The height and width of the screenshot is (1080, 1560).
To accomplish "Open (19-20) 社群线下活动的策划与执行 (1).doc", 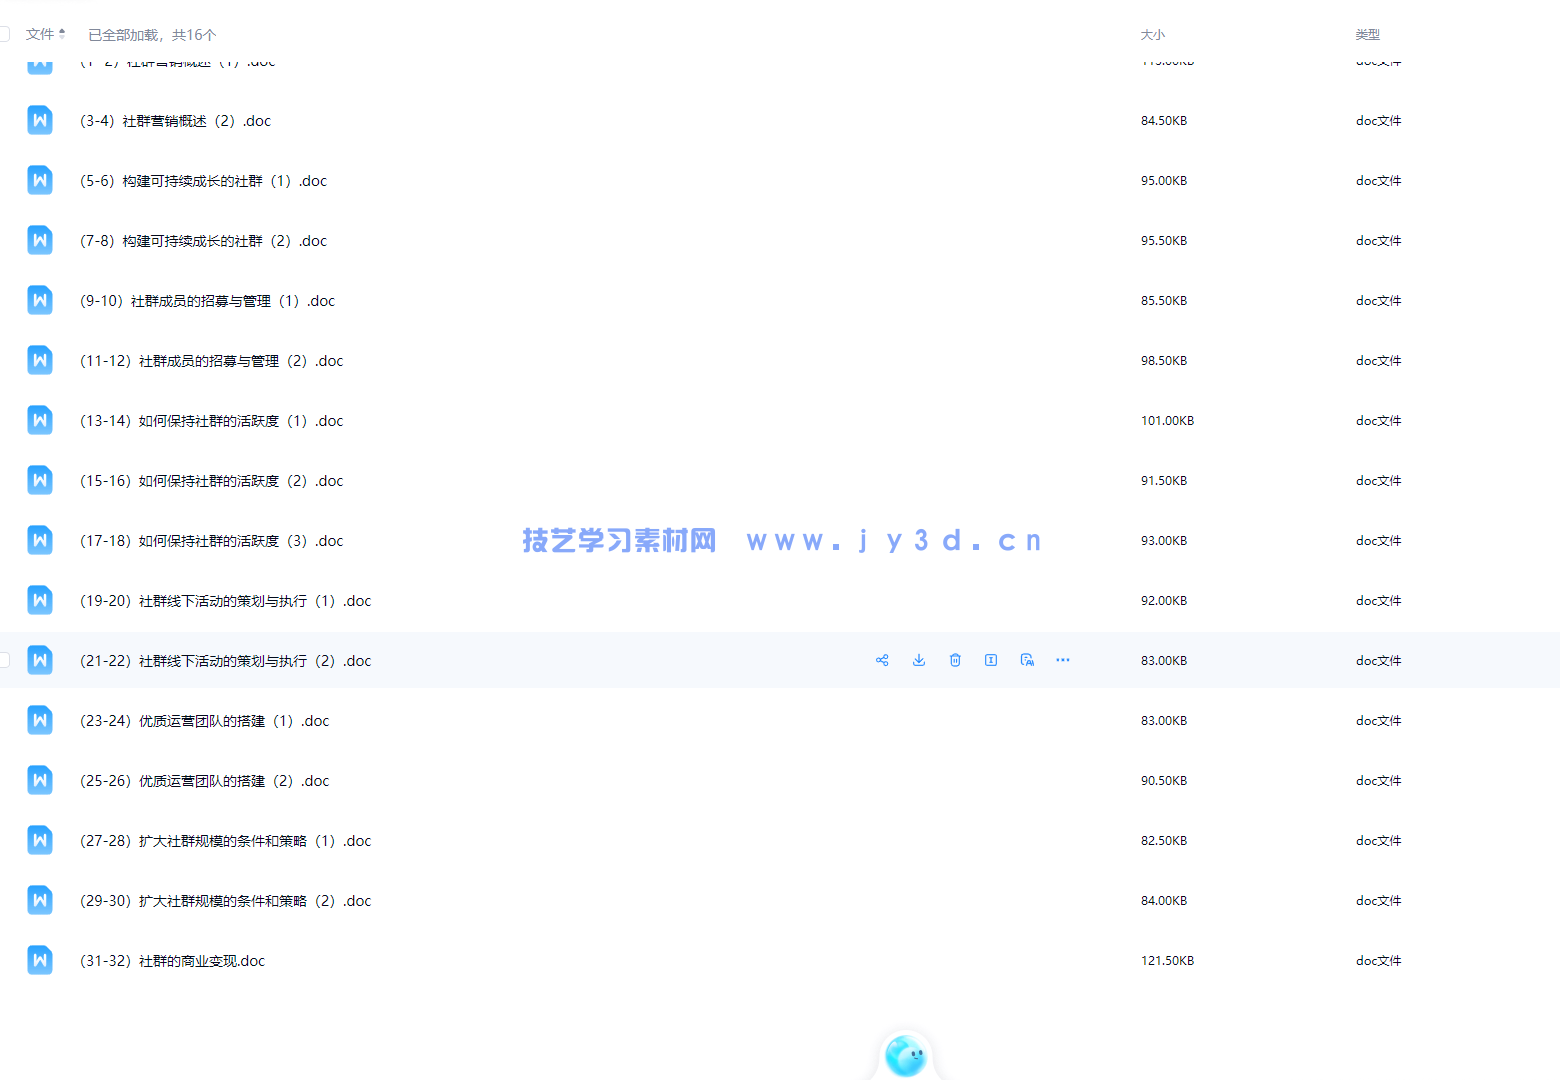I will 225,601.
